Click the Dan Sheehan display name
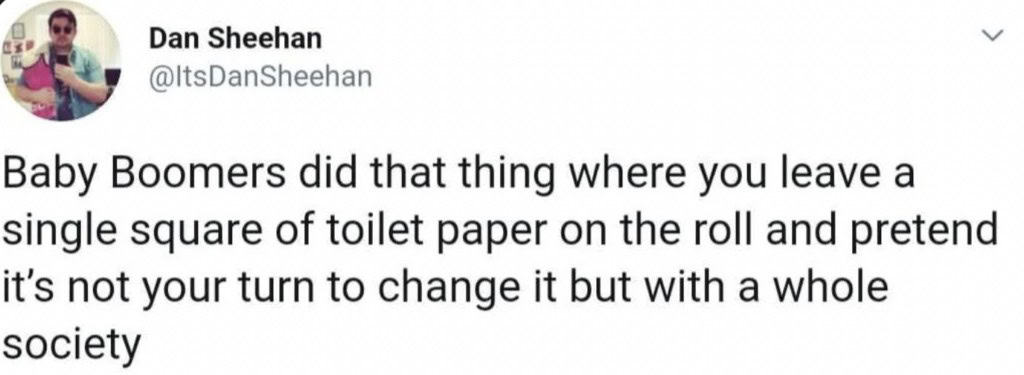Screen dimensions: 1024x375 click(x=235, y=39)
